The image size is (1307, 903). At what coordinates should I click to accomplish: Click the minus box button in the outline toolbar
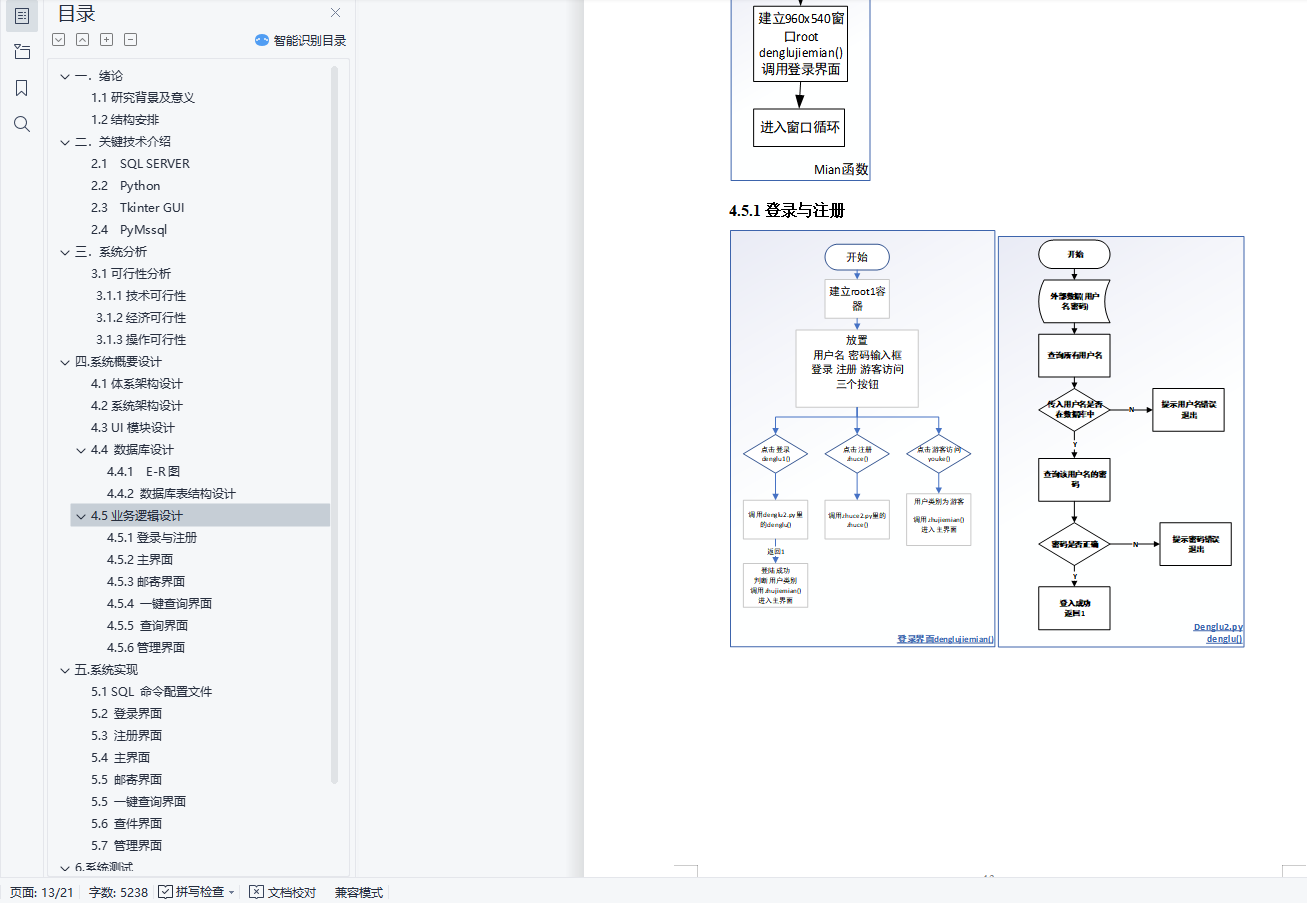tap(131, 40)
